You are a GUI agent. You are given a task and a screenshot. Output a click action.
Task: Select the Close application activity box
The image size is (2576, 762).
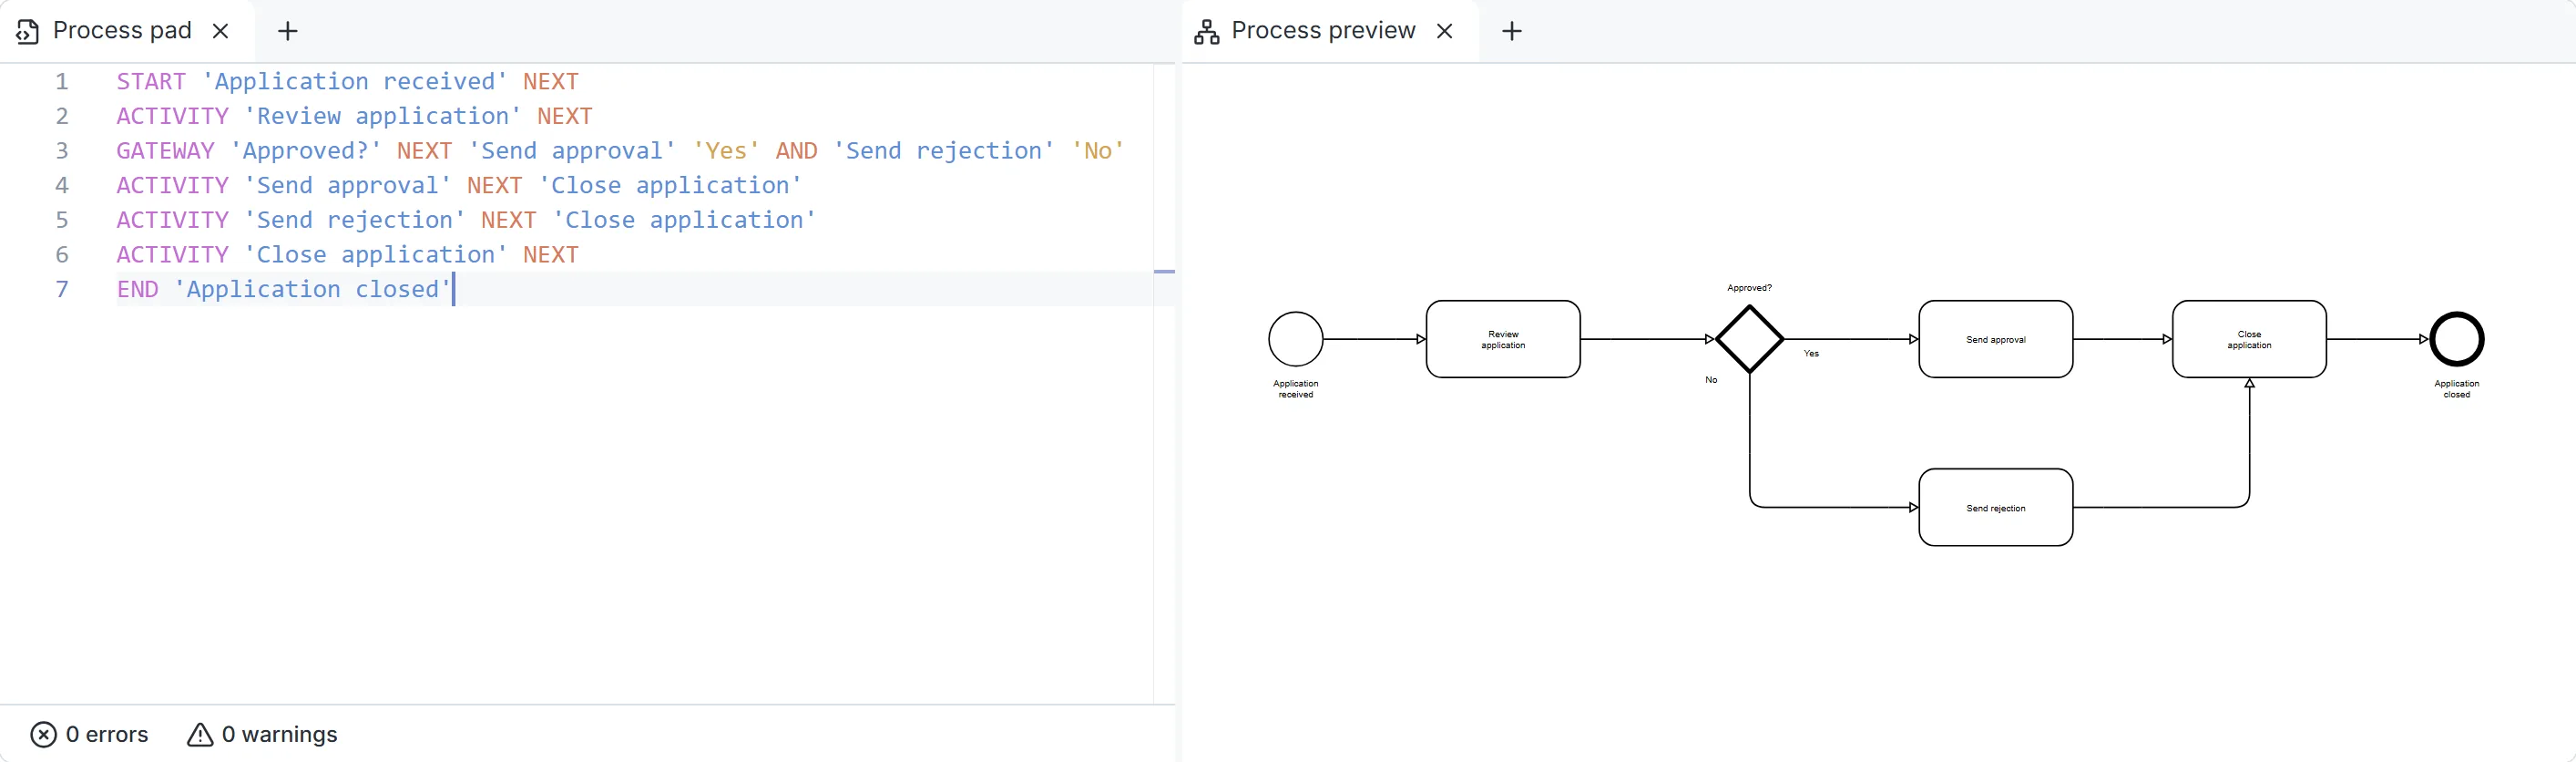2249,339
